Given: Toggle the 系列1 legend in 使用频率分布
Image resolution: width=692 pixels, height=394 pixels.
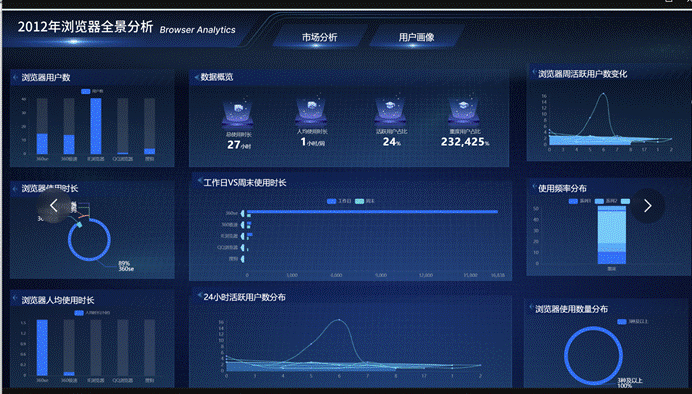Looking at the screenshot, I should pos(580,201).
